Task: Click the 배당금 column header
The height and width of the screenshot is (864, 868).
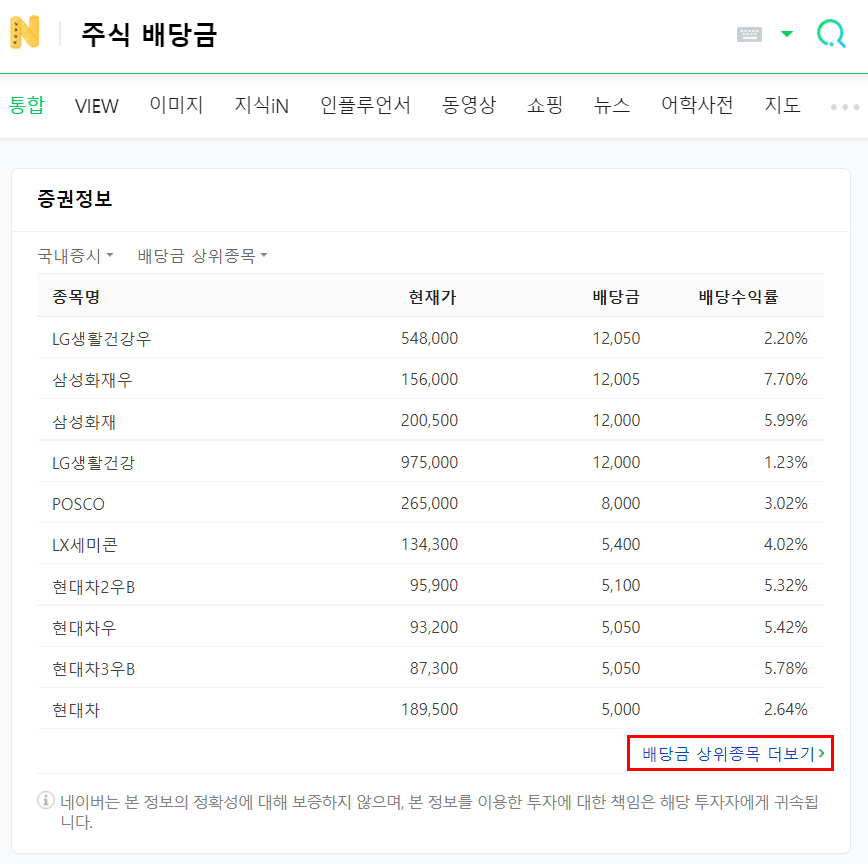Action: (x=616, y=297)
